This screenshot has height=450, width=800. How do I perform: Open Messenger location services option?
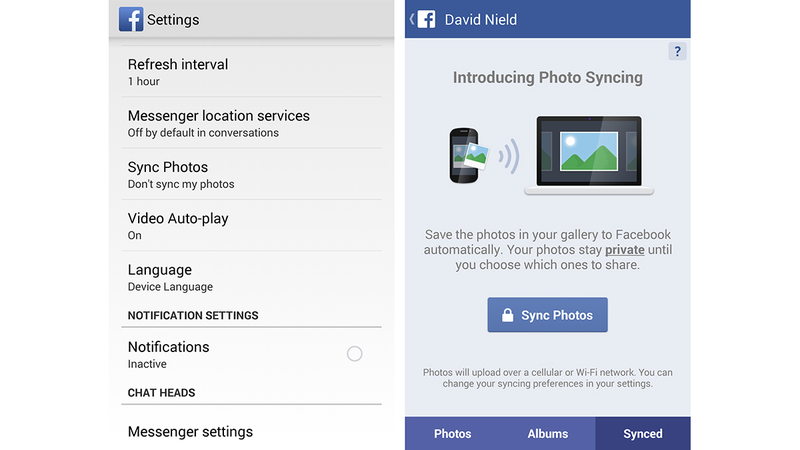[x=251, y=123]
